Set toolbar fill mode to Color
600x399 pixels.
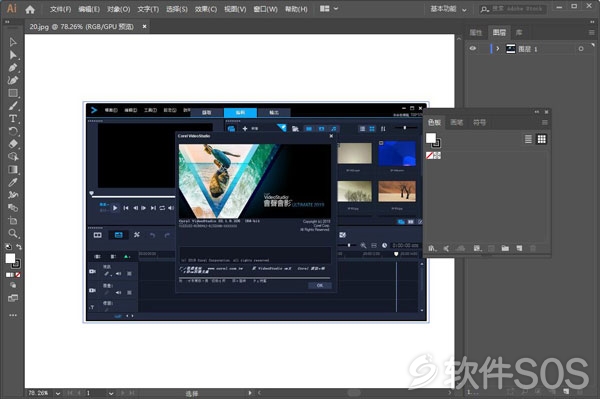pyautogui.click(x=7, y=275)
